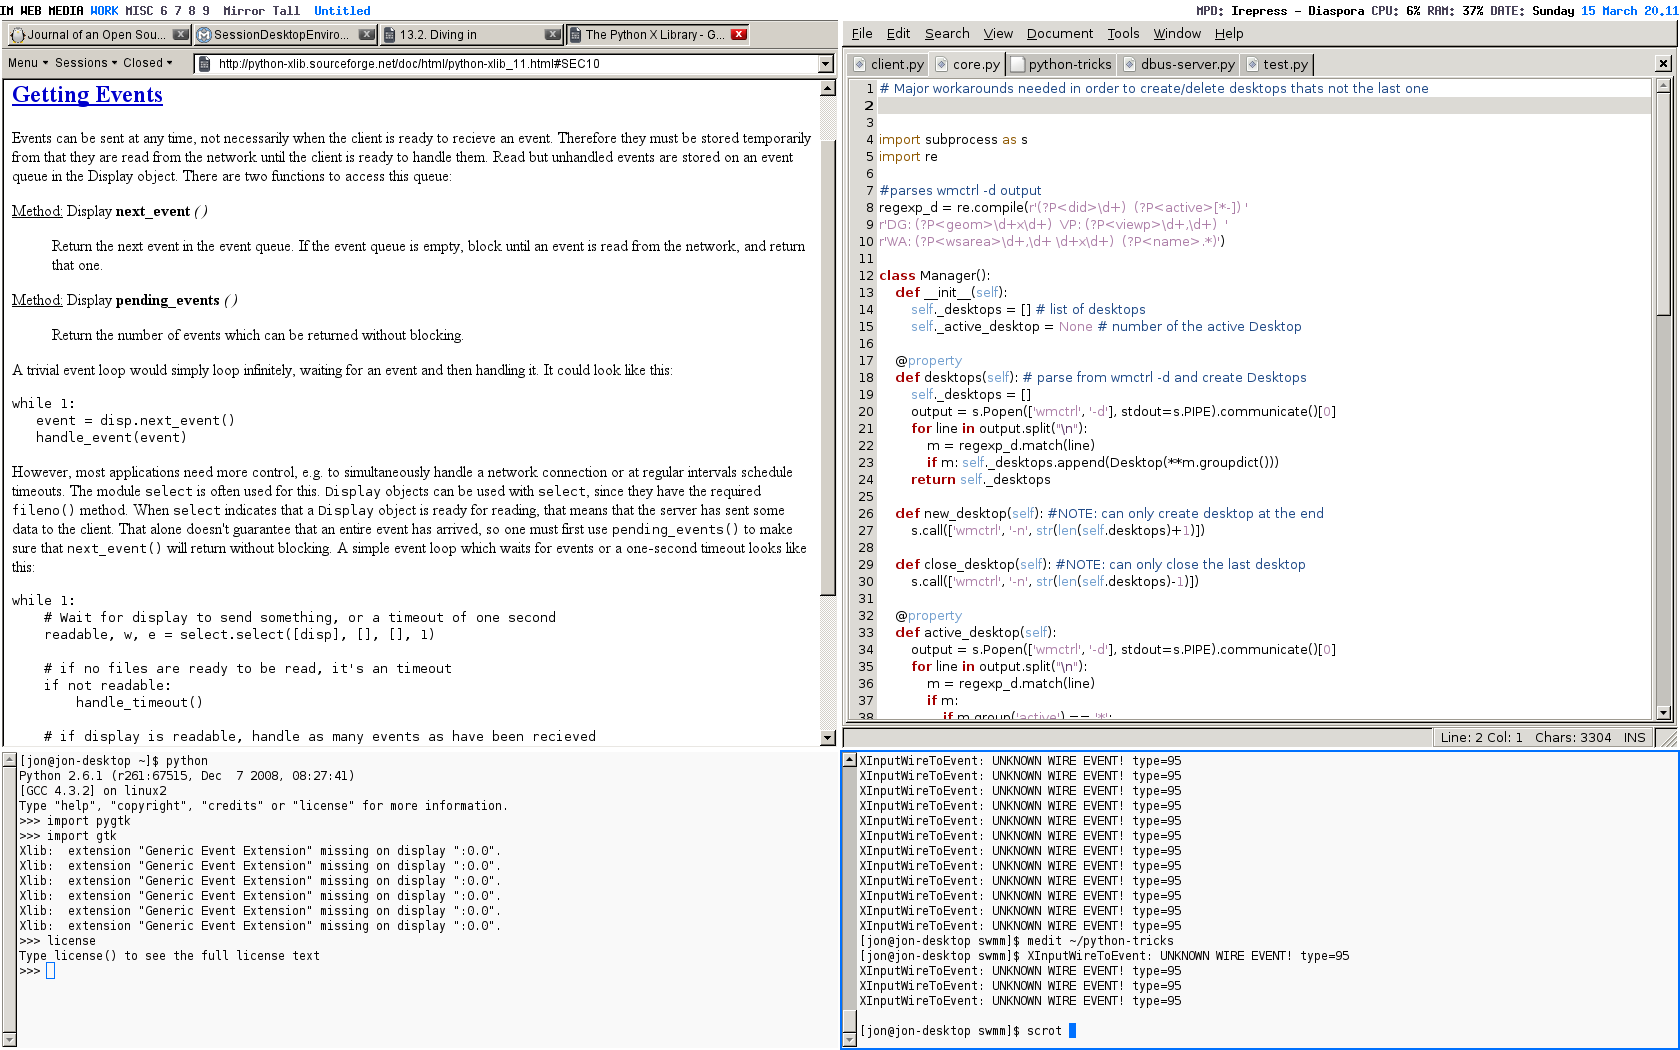
Task: Close the current document in medit editor
Action: [x=1664, y=64]
